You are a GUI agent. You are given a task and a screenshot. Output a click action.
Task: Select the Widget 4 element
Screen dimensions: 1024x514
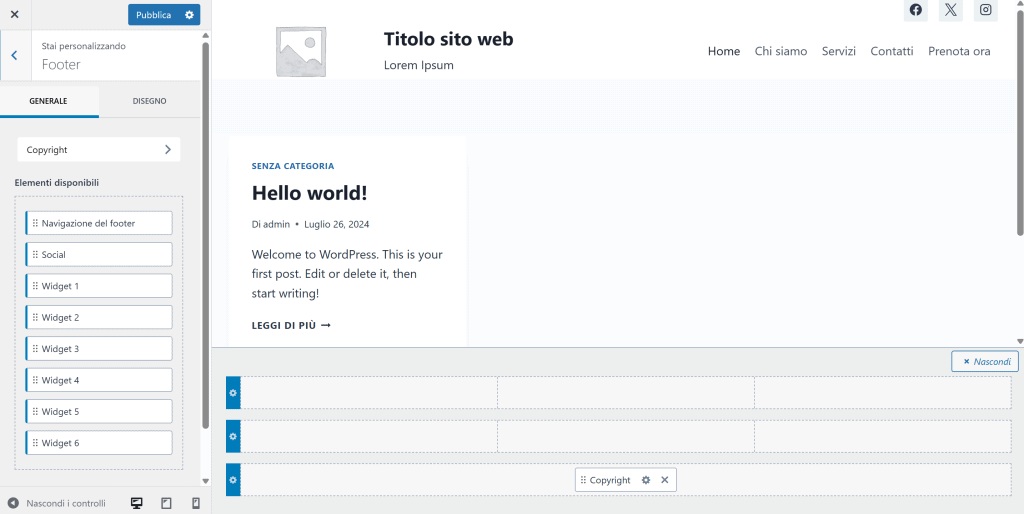99,380
